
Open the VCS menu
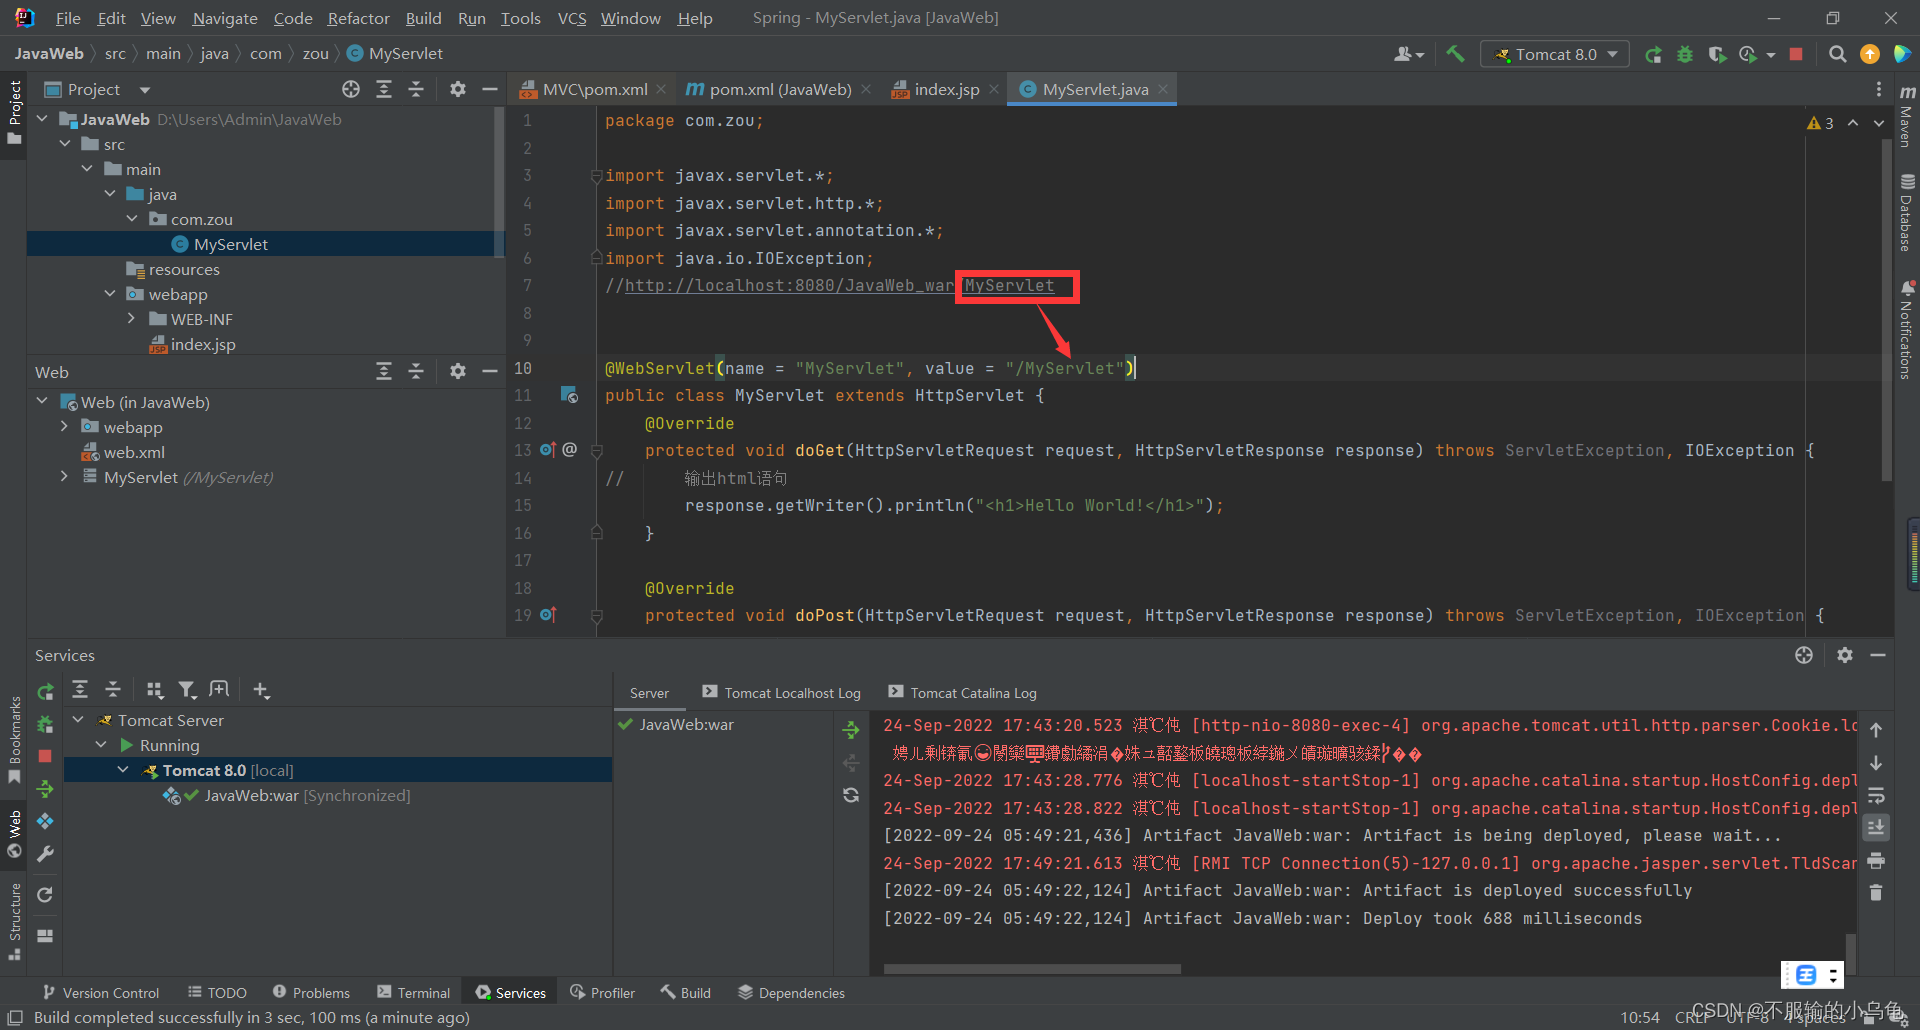tap(572, 18)
